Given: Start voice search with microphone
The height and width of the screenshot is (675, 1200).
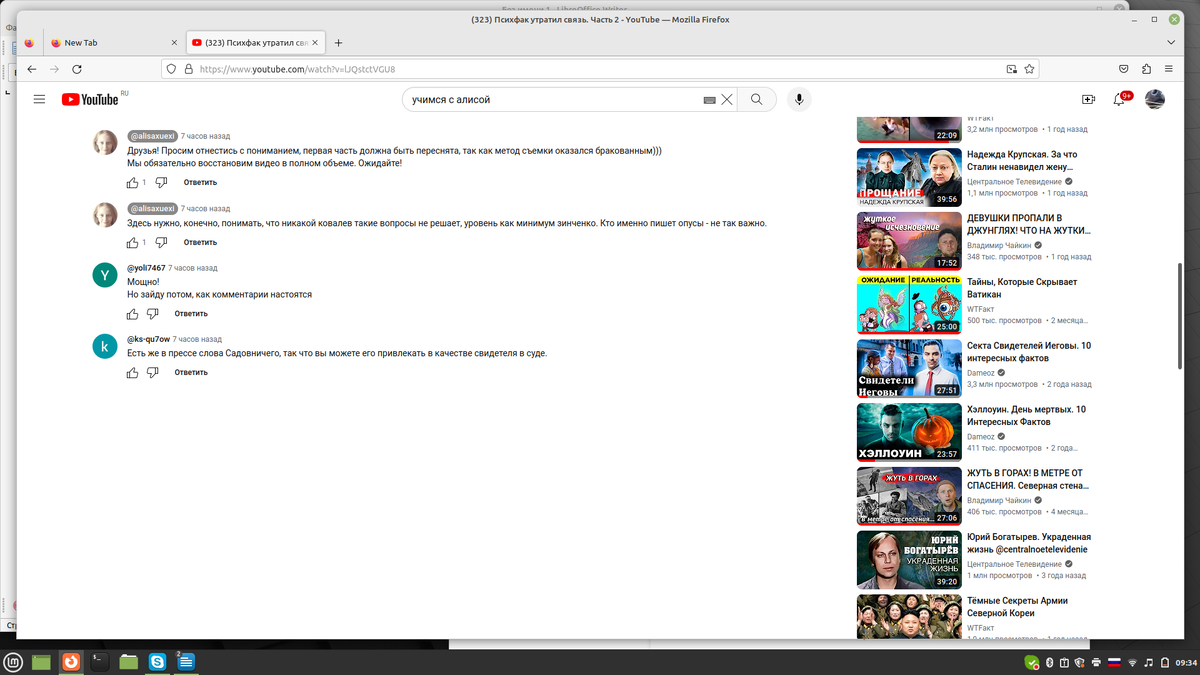Looking at the screenshot, I should (798, 99).
